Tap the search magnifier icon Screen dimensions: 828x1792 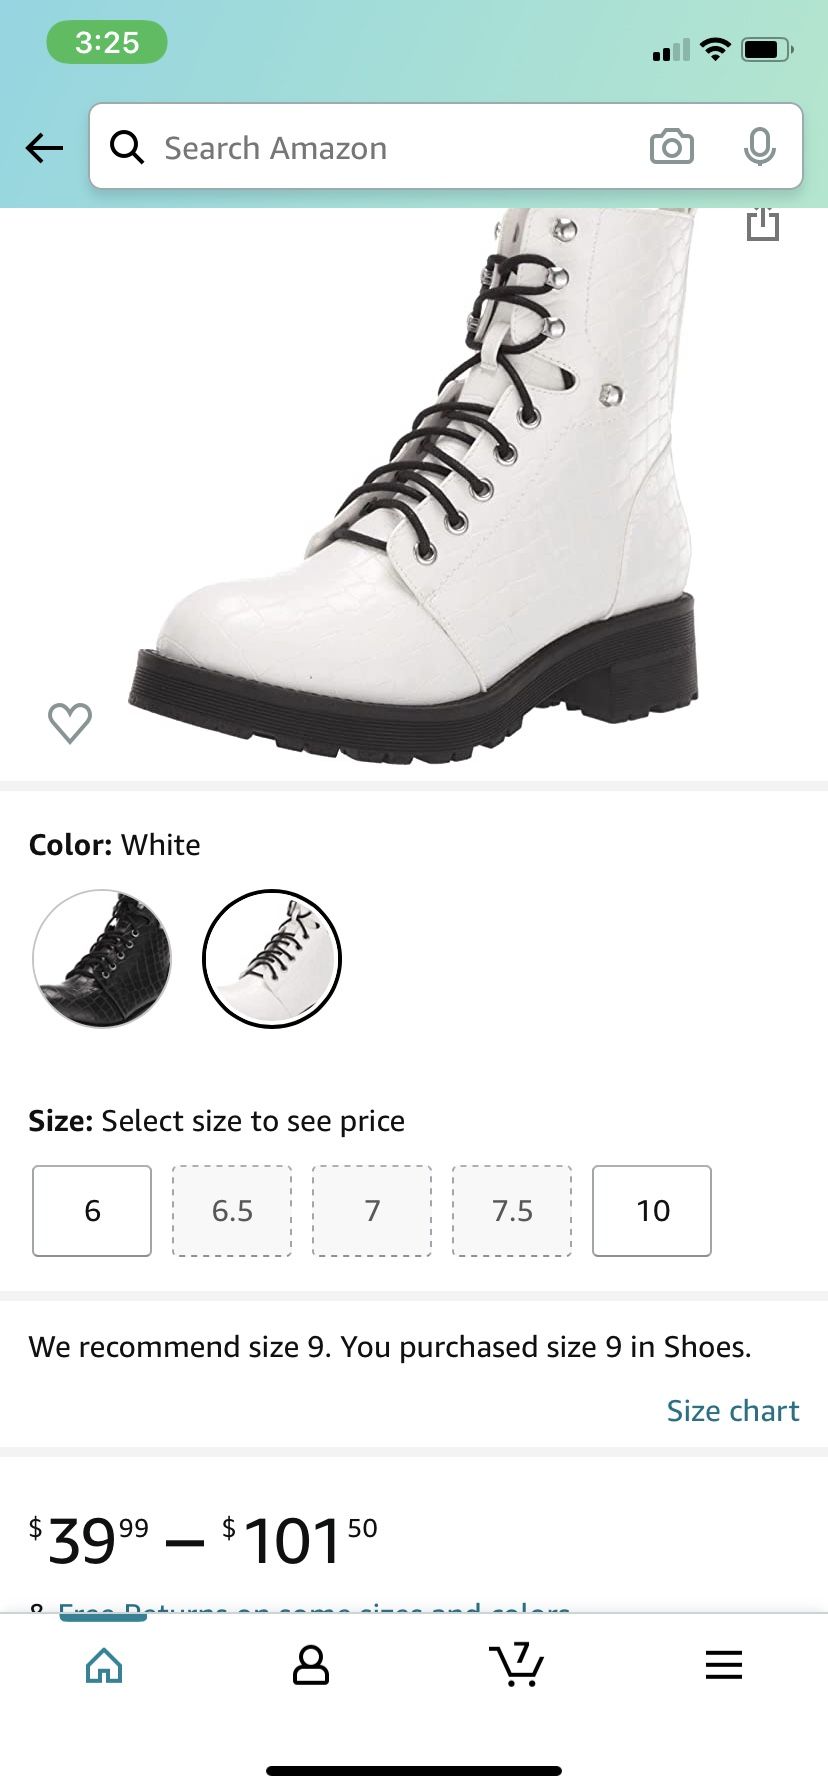[x=127, y=147]
